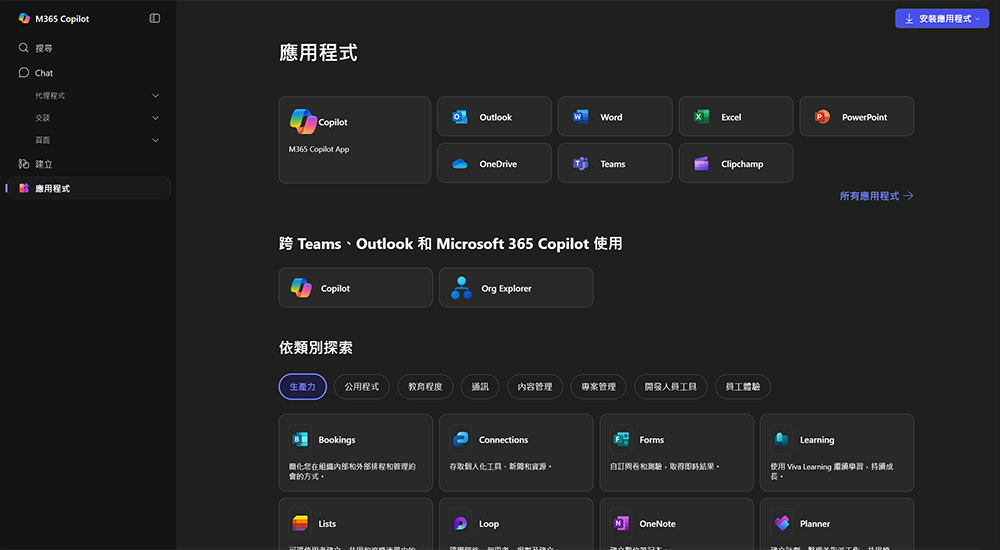Click the OneNote app icon
Screen dimensions: 1000x550
[621, 523]
